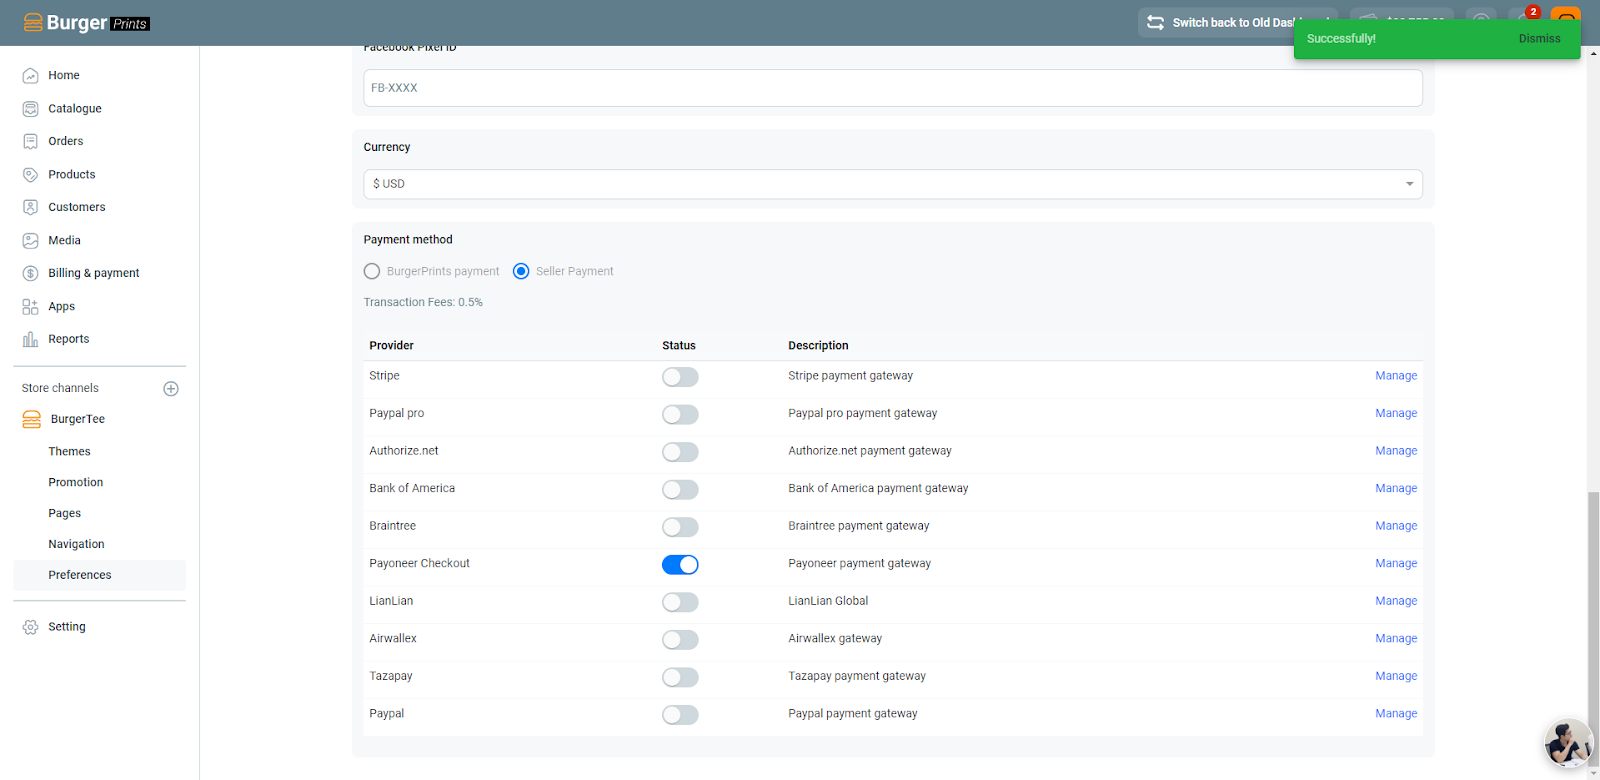Viewport: 1600px width, 780px height.
Task: Open Themes in store channel menu
Action: coord(69,452)
